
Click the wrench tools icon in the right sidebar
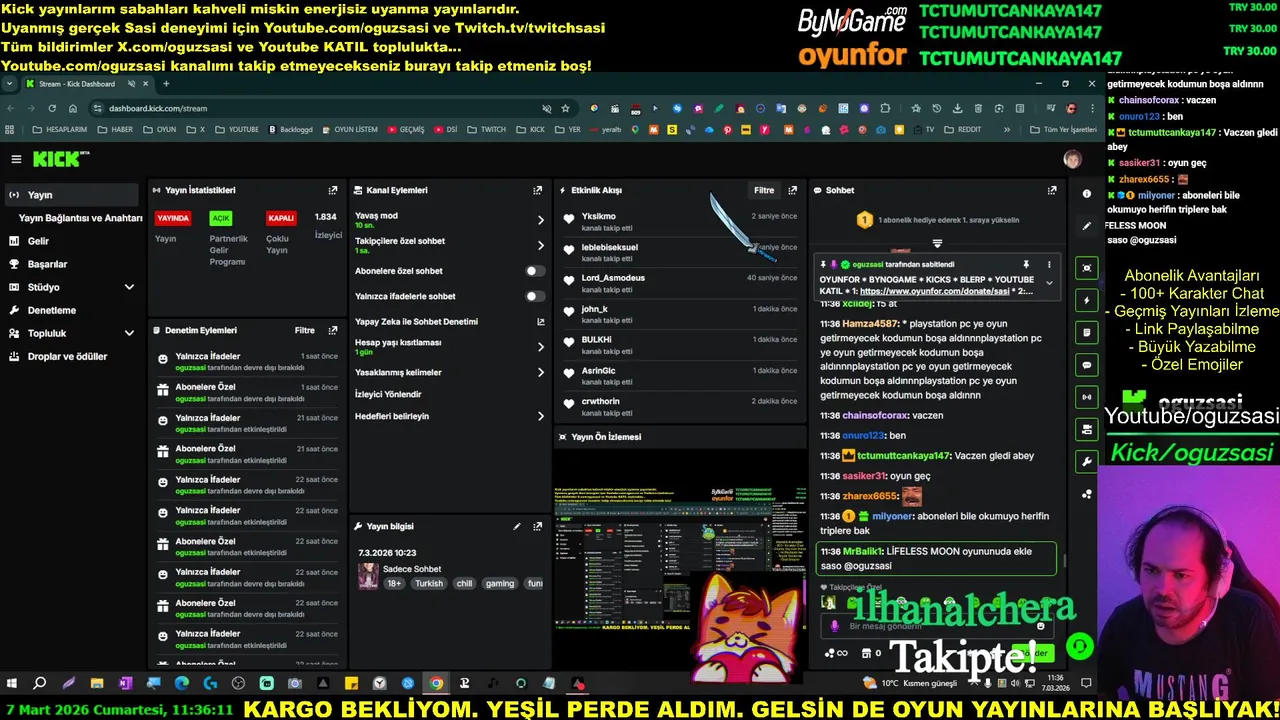click(1087, 462)
